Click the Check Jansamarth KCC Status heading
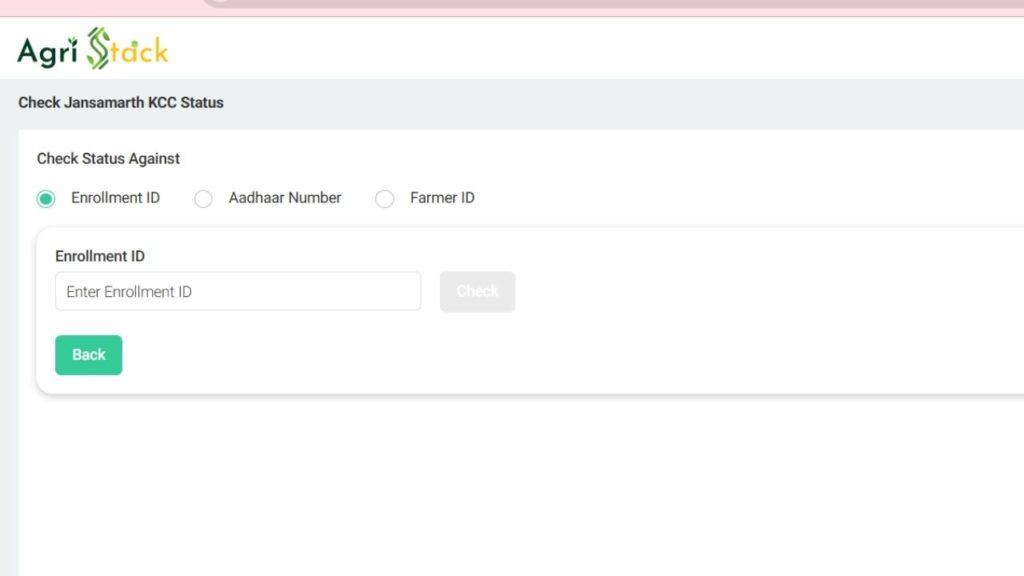 121,103
